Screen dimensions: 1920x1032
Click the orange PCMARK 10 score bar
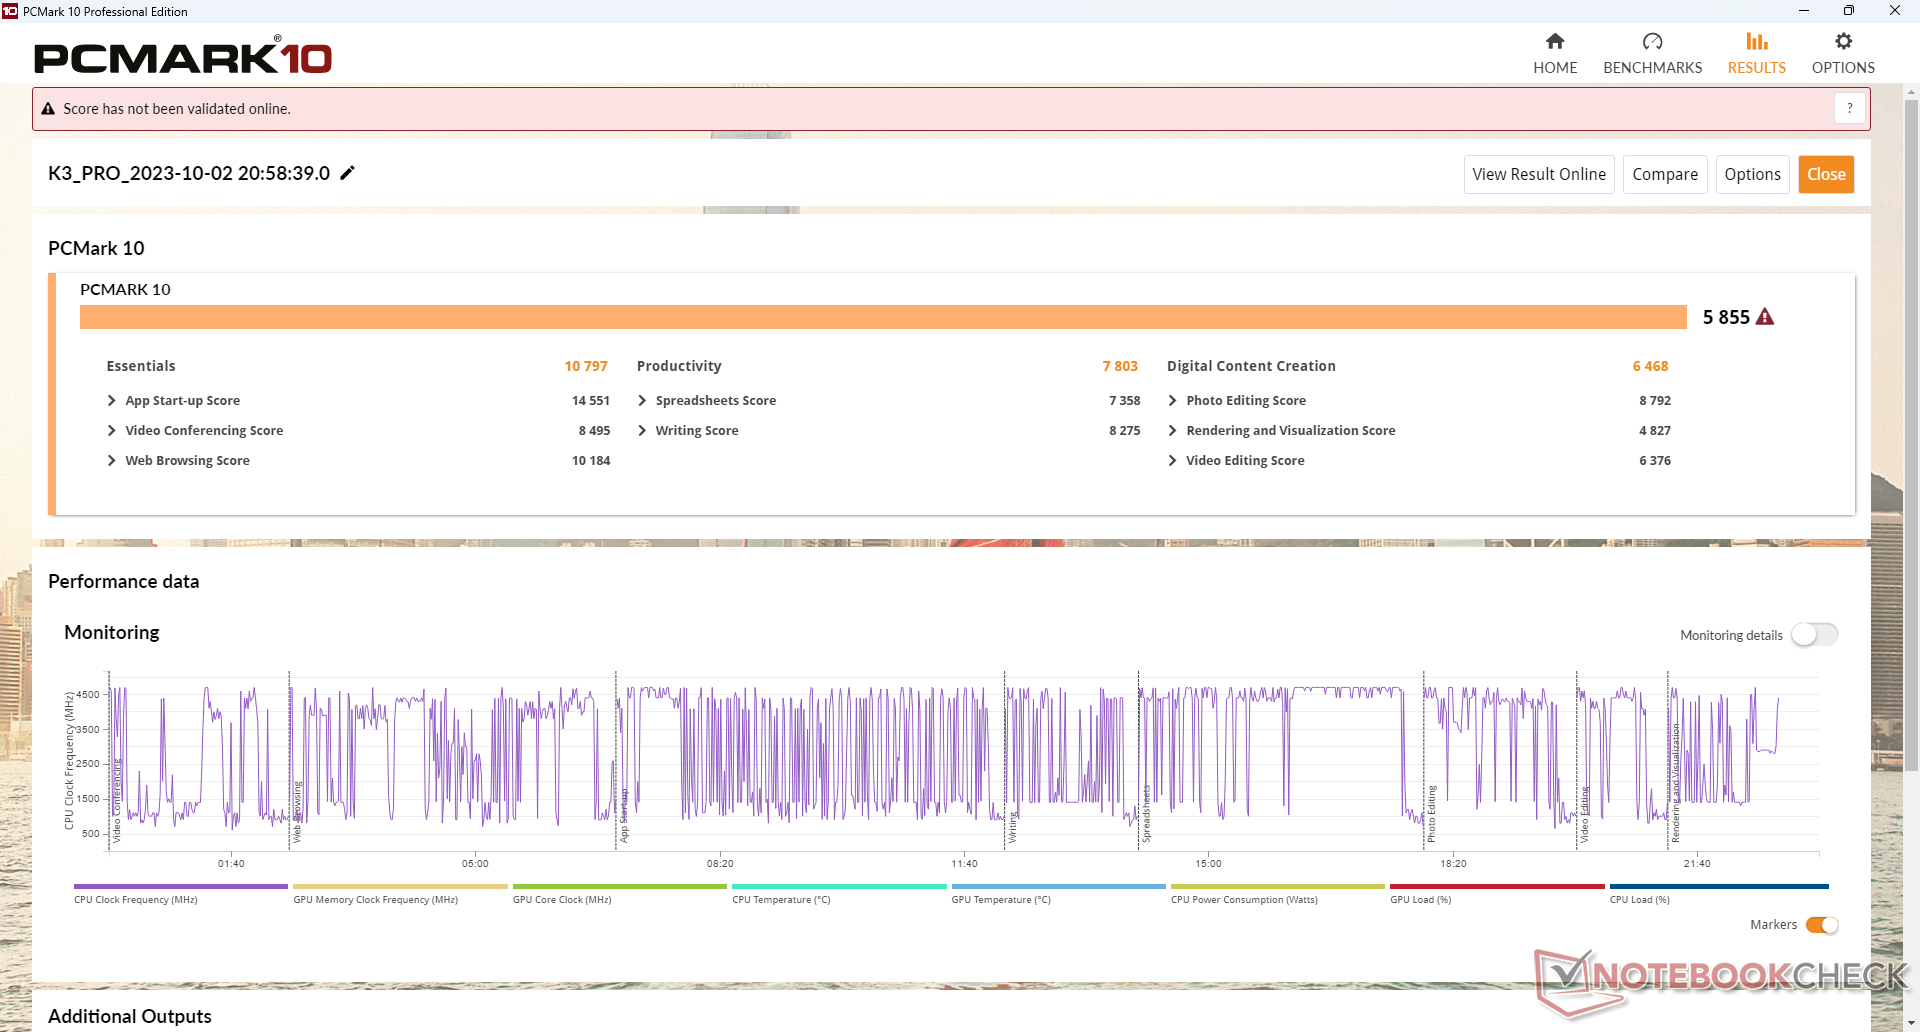point(883,317)
